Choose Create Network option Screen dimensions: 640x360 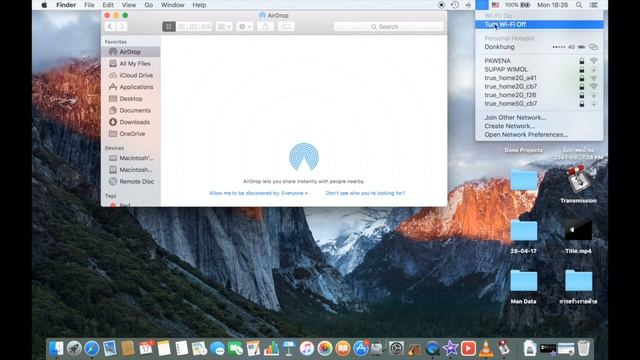tap(539, 126)
